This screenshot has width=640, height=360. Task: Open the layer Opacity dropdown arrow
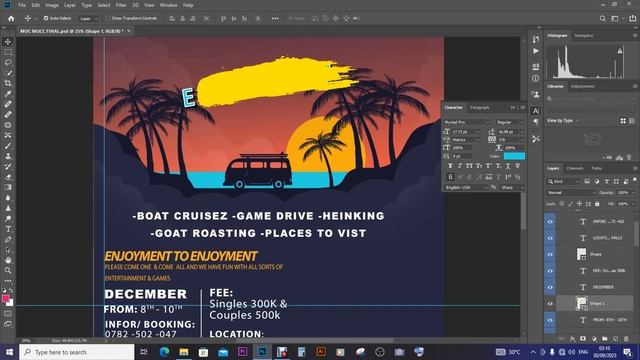click(633, 192)
